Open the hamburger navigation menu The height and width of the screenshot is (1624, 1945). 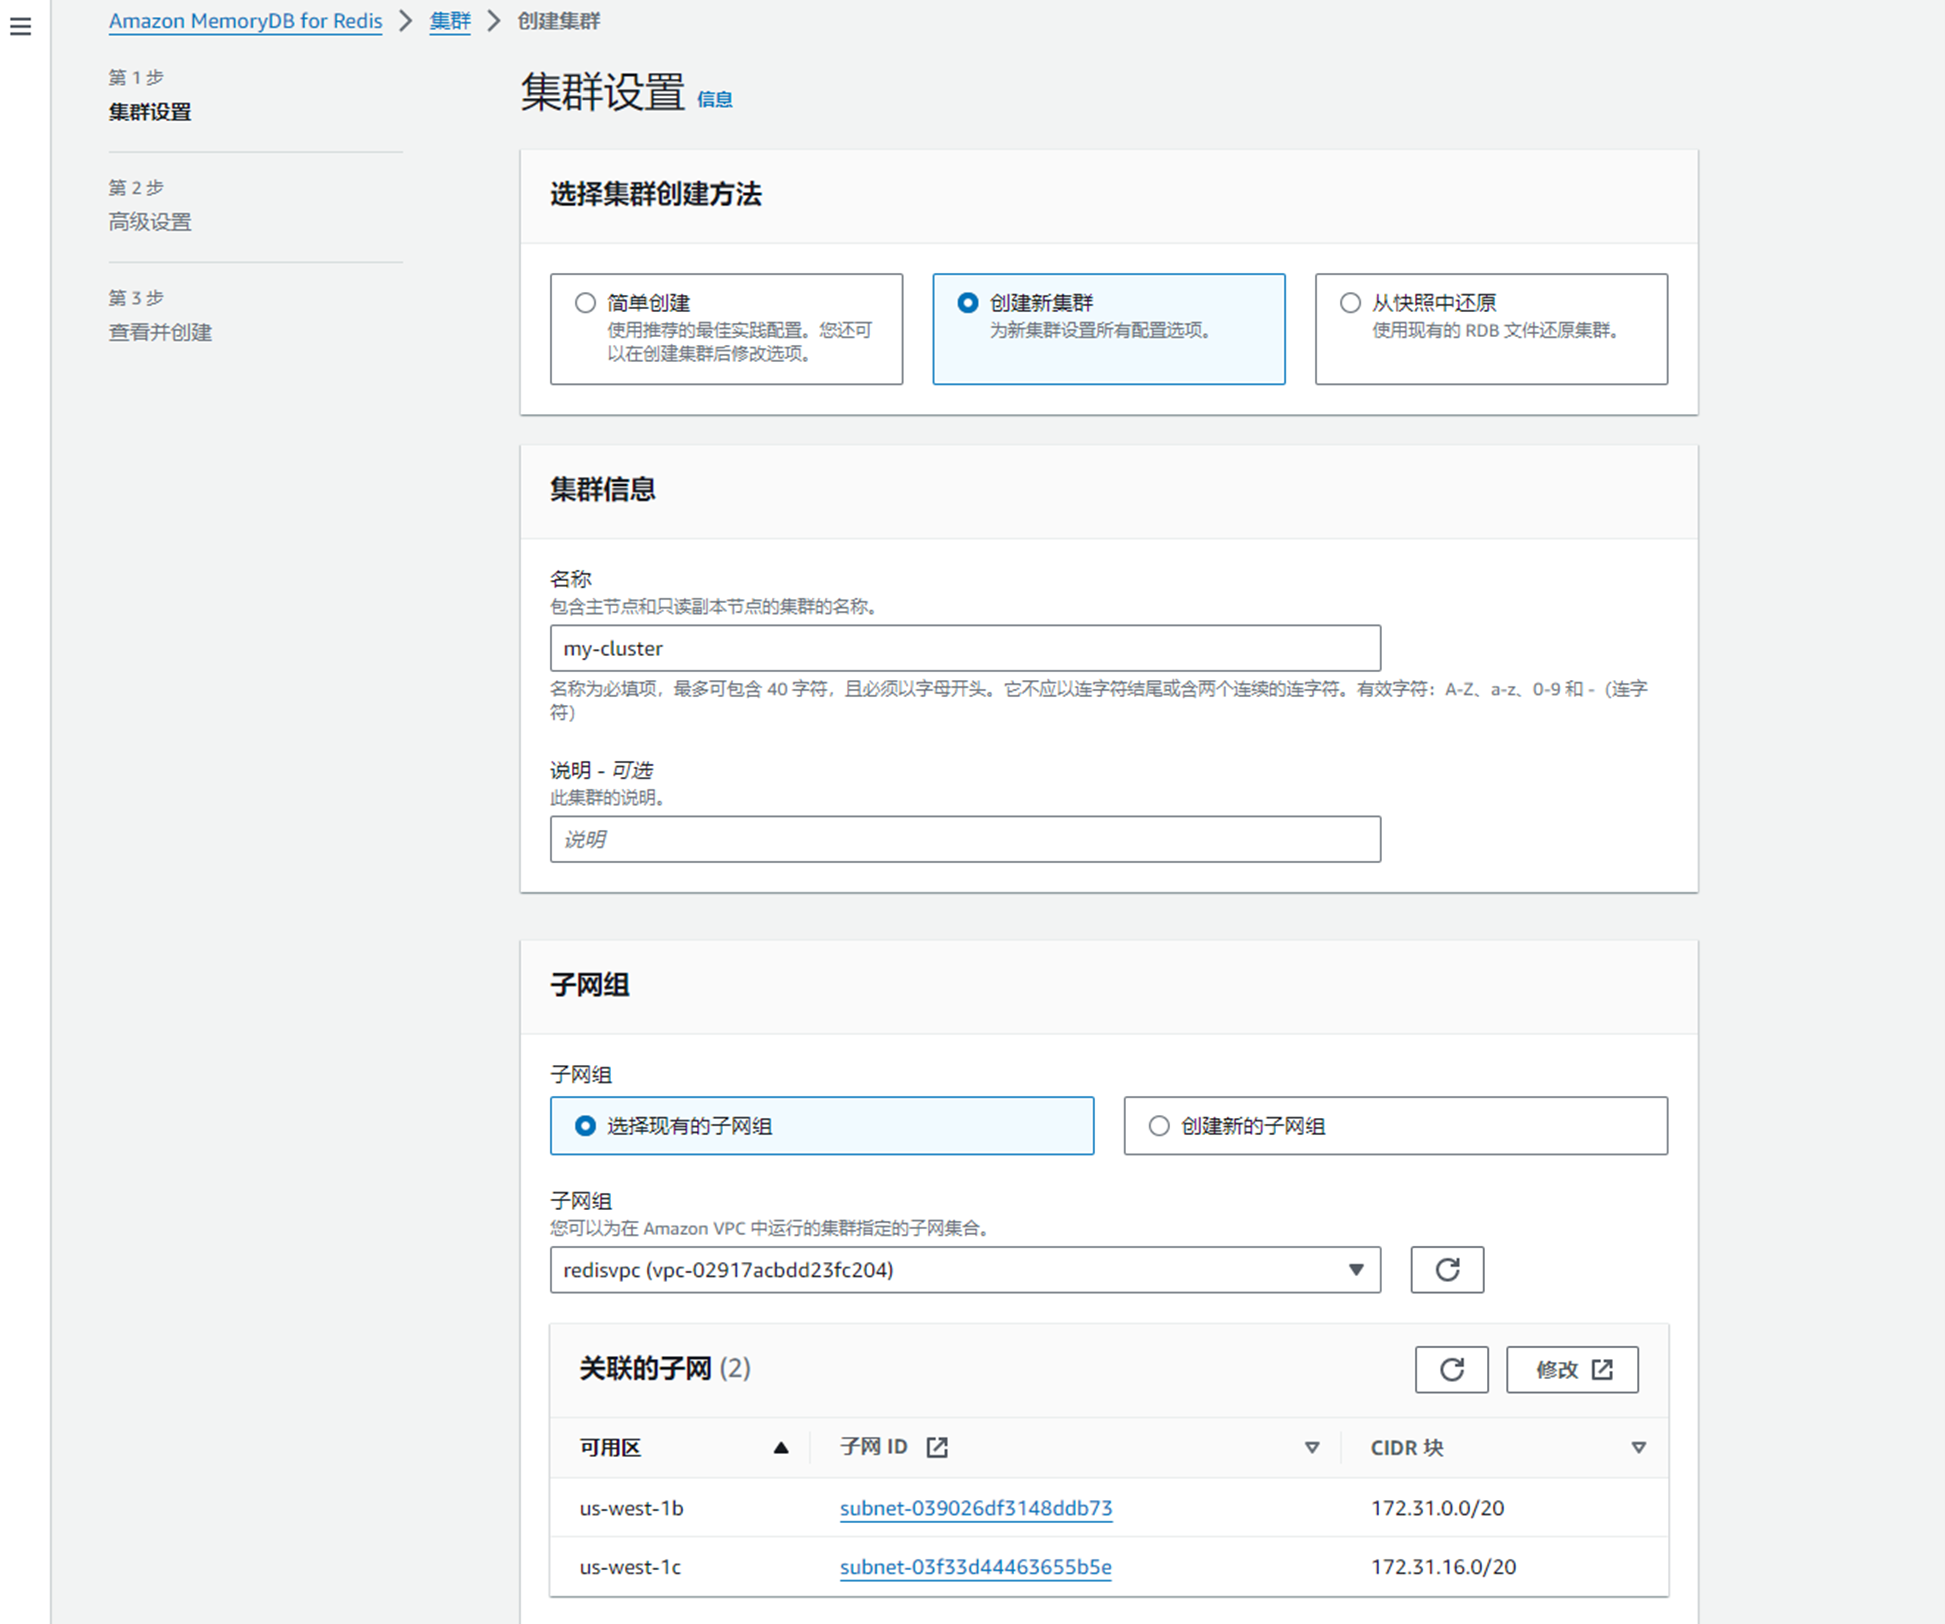tap(20, 27)
